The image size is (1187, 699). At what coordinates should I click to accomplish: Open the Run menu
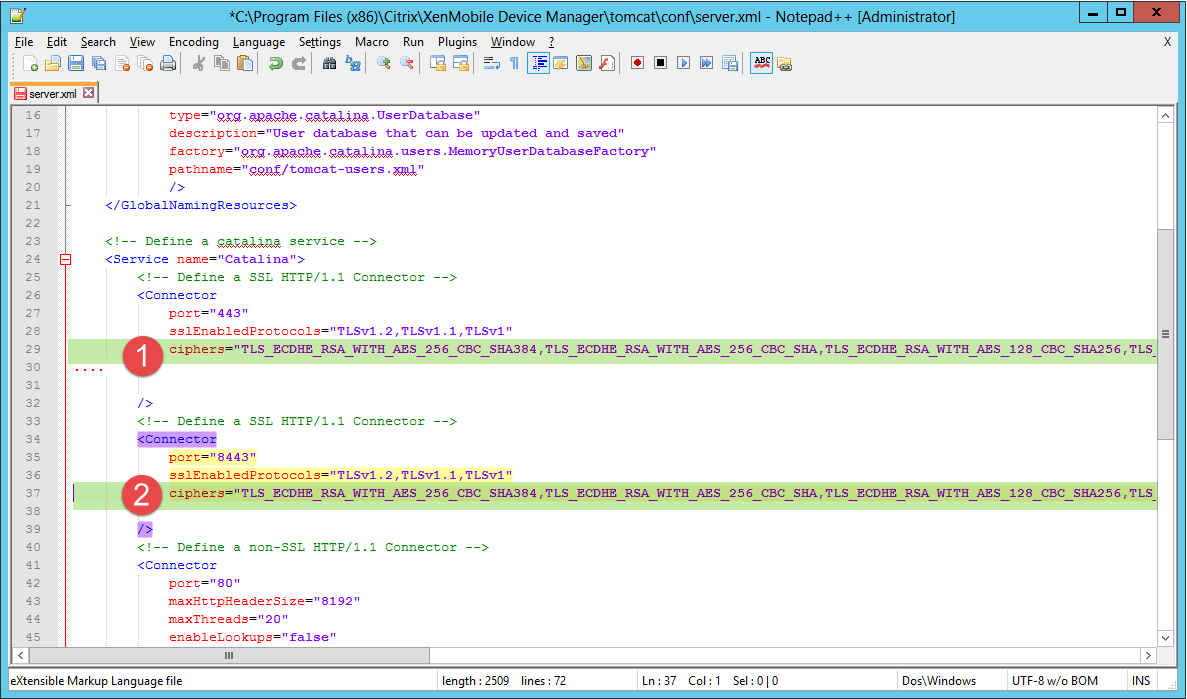coord(413,42)
